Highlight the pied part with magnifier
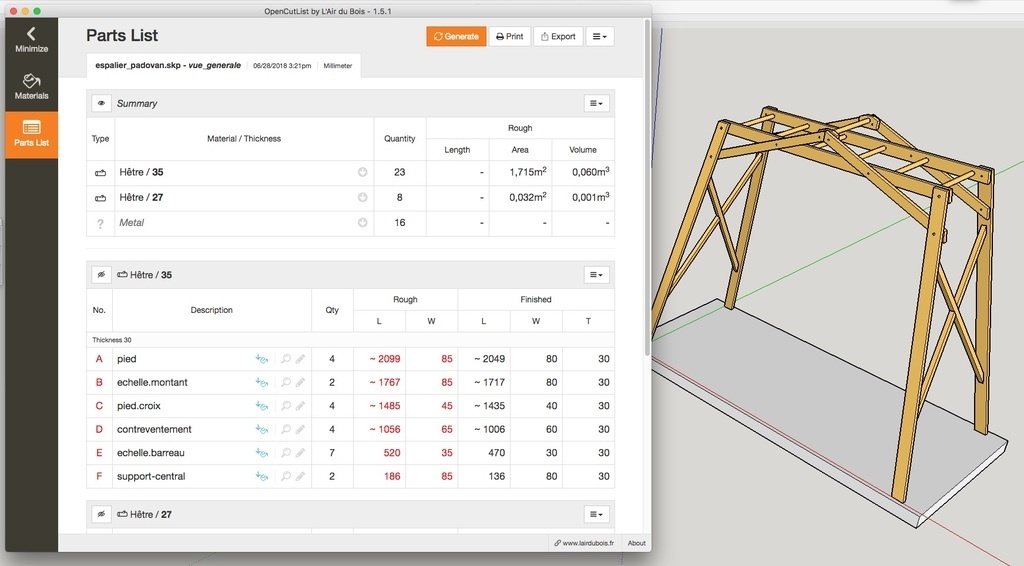Screen dimensions: 1024x566 pos(285,359)
